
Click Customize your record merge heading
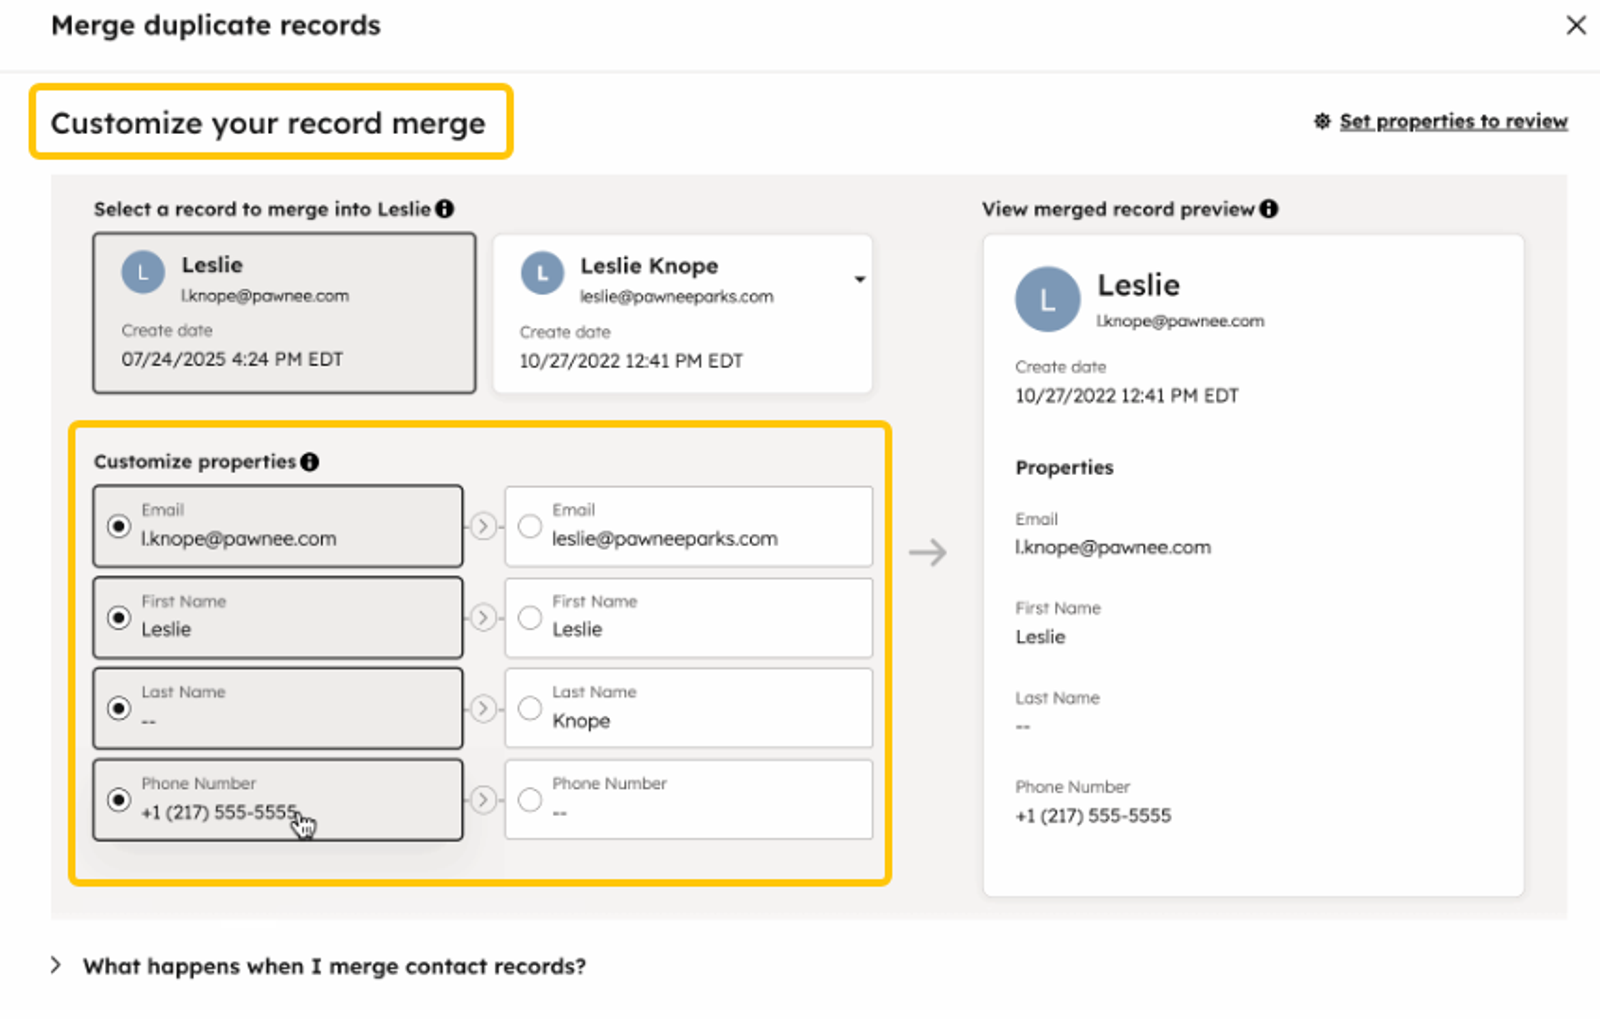click(268, 123)
